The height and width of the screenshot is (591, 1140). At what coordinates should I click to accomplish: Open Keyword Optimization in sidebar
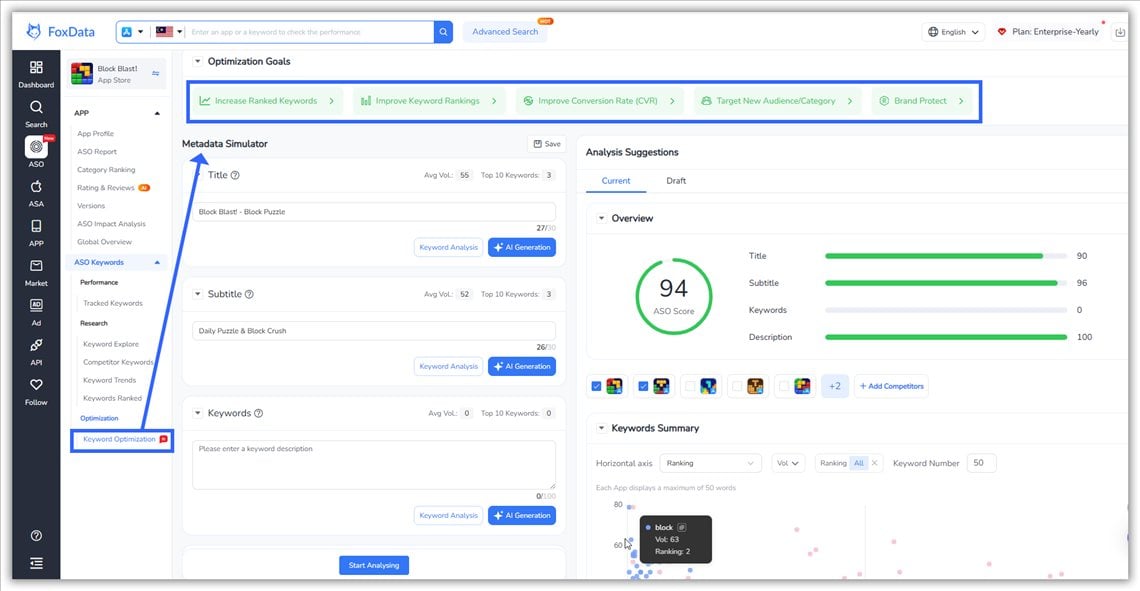click(x=119, y=439)
